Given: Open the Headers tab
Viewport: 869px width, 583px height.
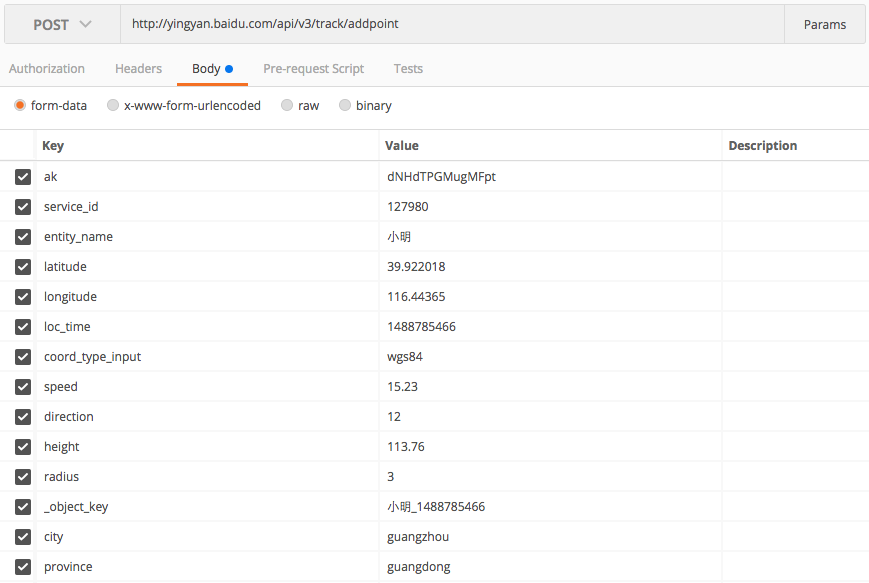Looking at the screenshot, I should click(138, 69).
